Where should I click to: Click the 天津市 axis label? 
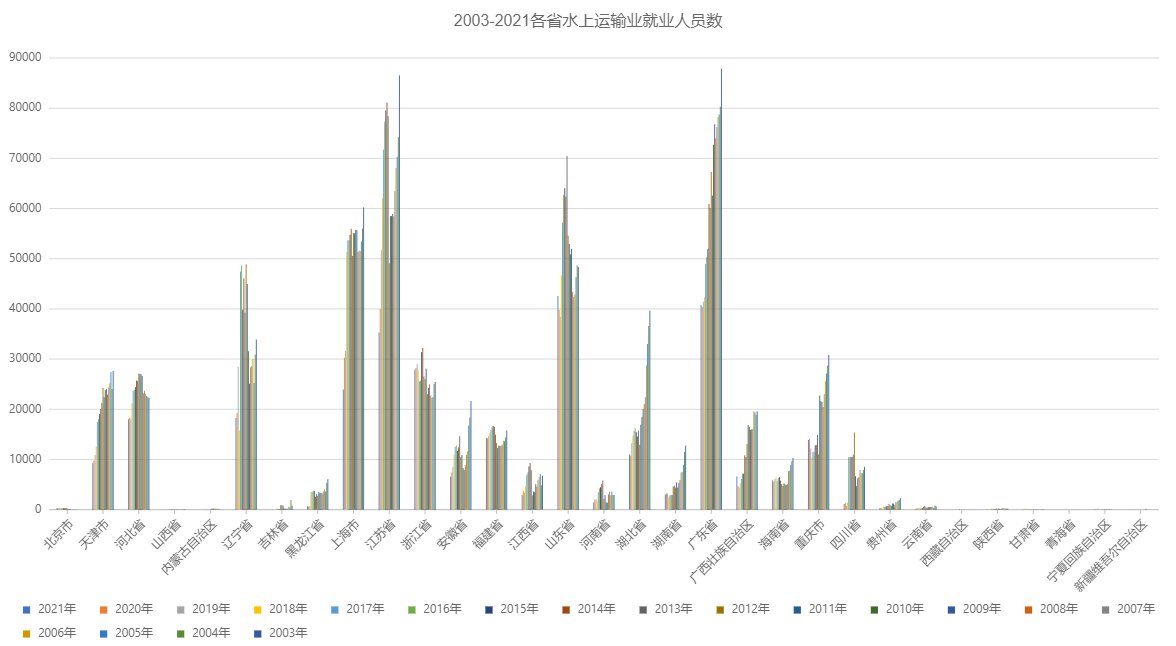click(x=94, y=533)
